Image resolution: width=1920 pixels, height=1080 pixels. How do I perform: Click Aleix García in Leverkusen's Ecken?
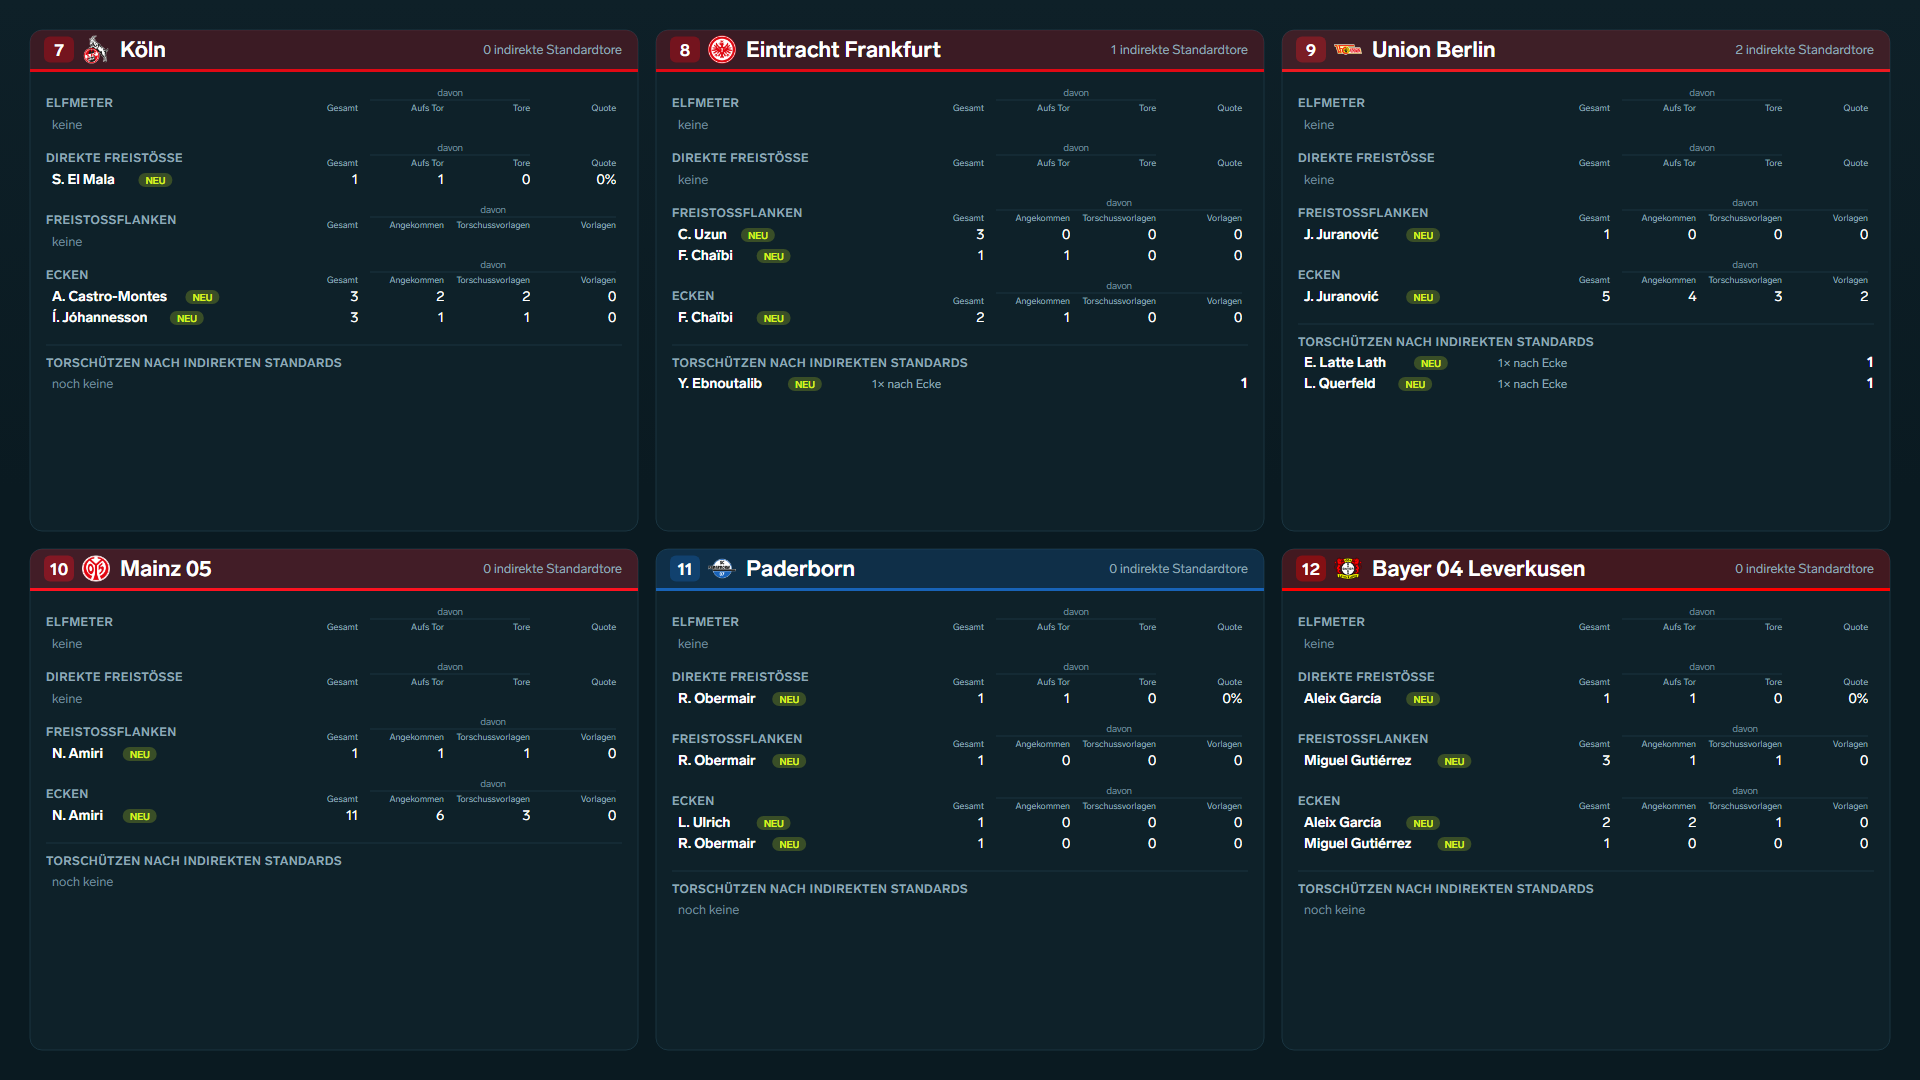coord(1342,823)
